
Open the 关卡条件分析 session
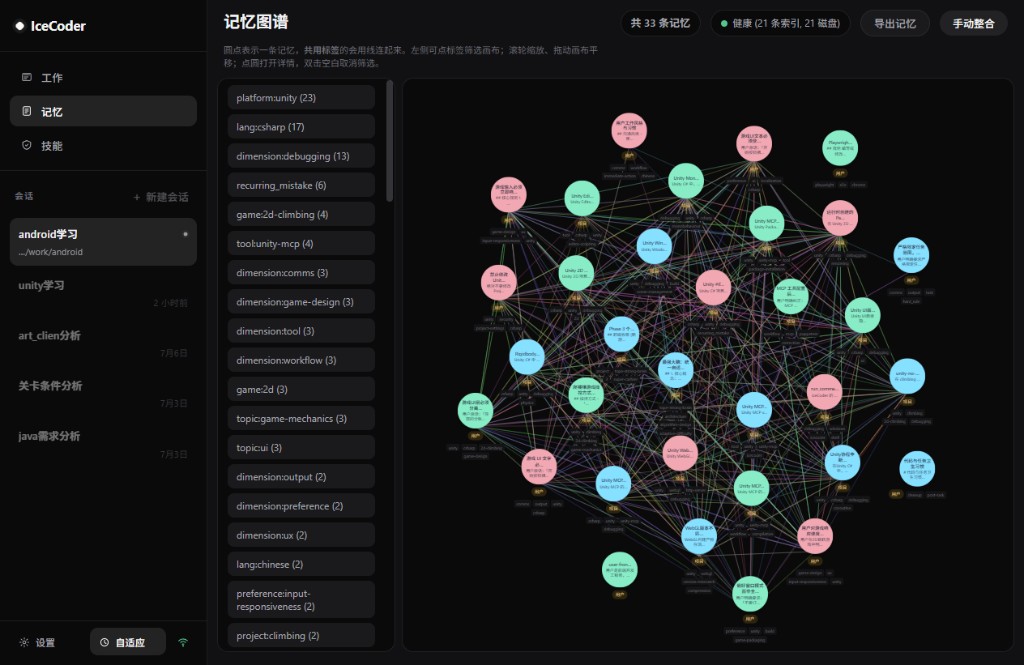(x=103, y=393)
